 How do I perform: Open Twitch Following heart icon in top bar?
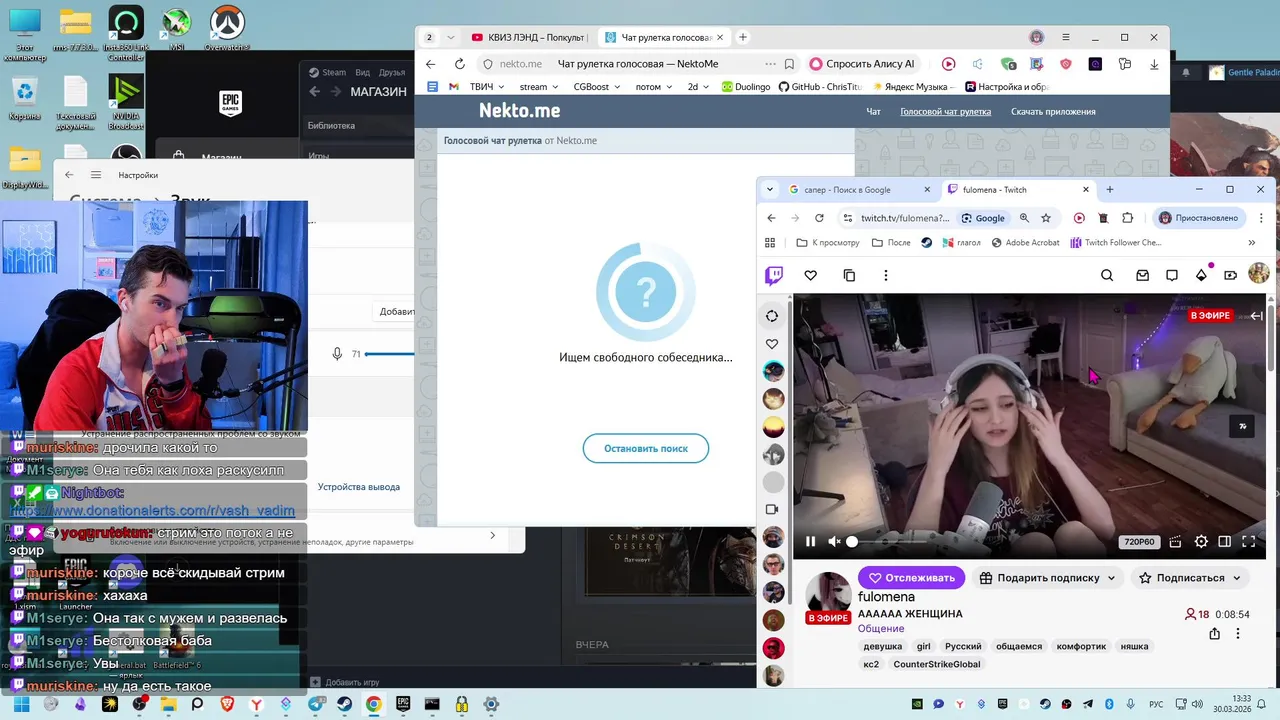(811, 275)
